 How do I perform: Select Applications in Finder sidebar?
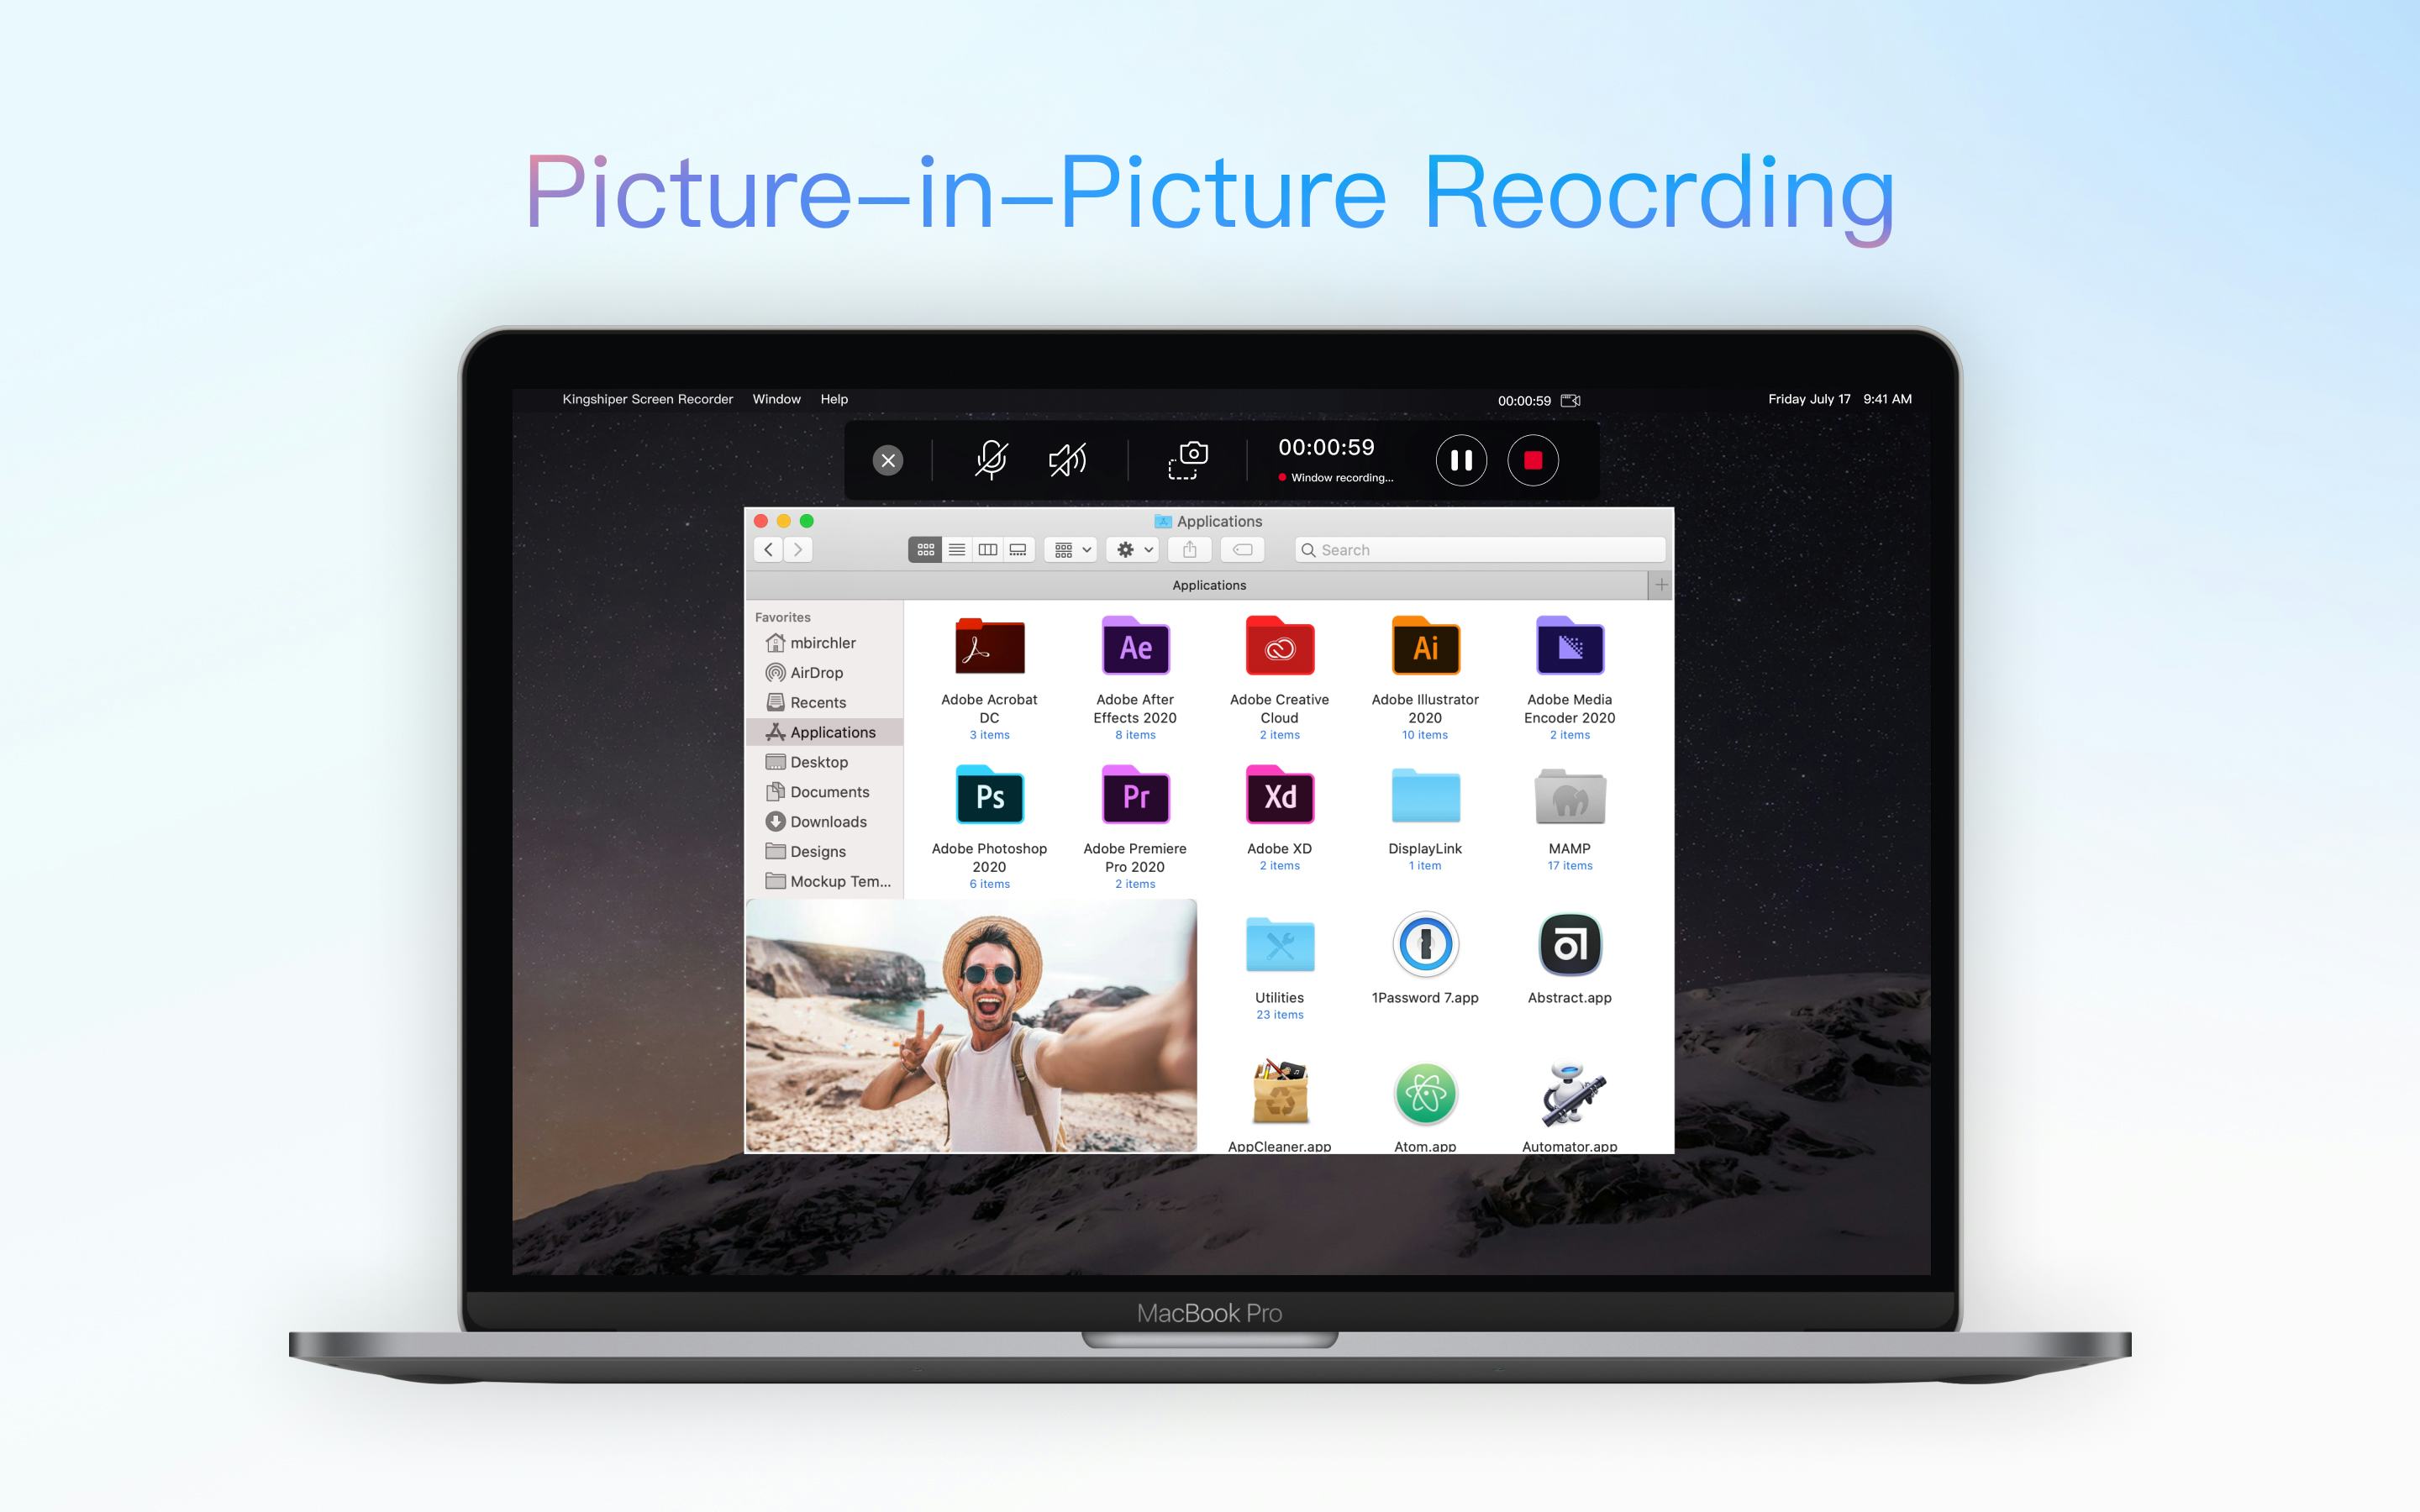[x=833, y=732]
